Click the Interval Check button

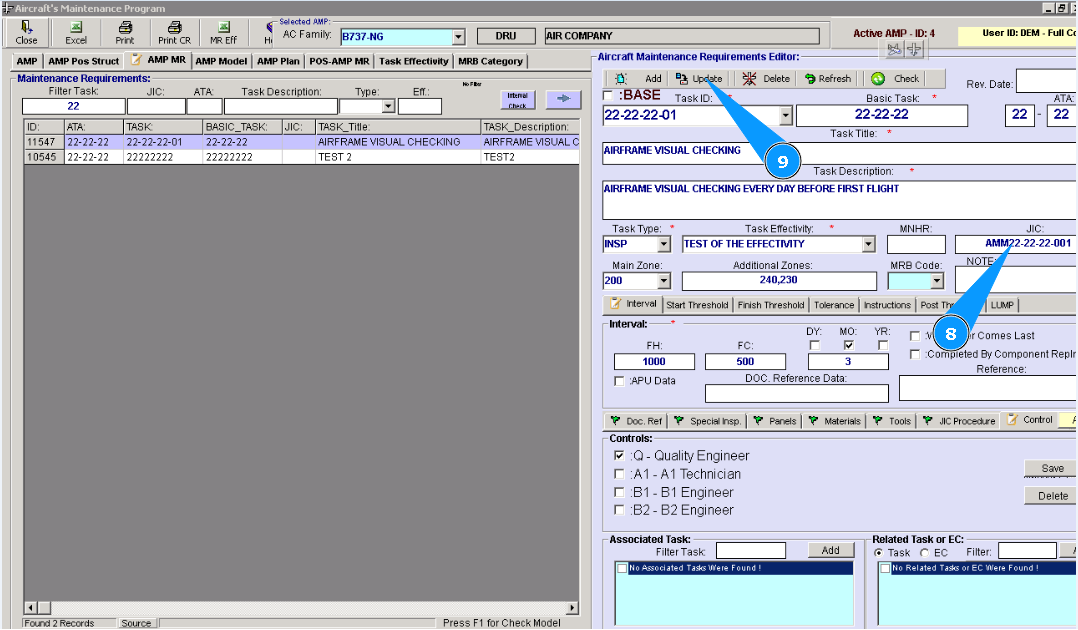(518, 100)
